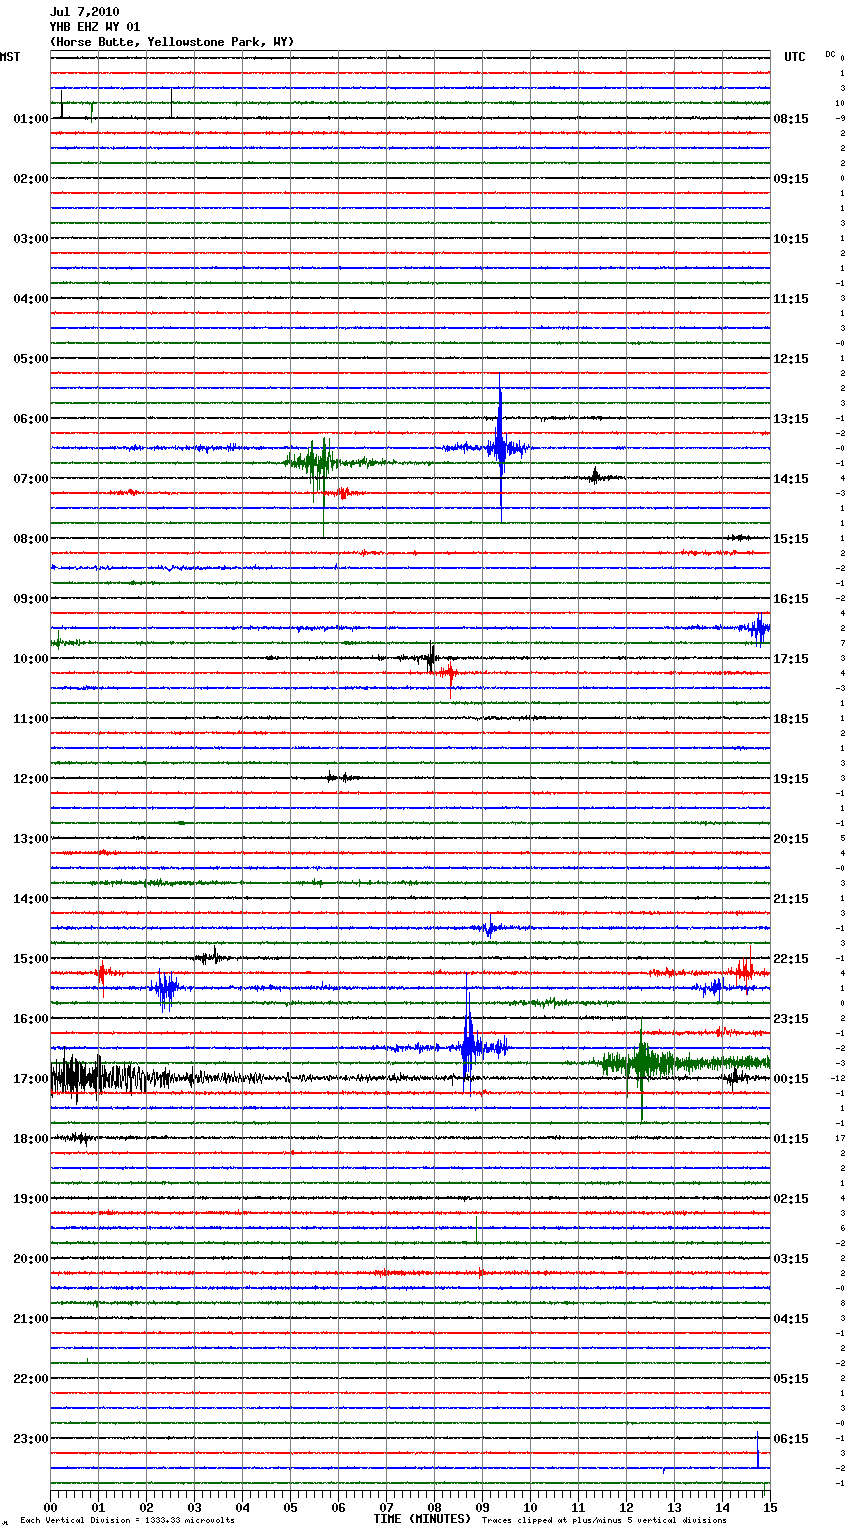Click minute tick label 08 on the bottom axis
Screen dimensions: 850x1534
(435, 1507)
